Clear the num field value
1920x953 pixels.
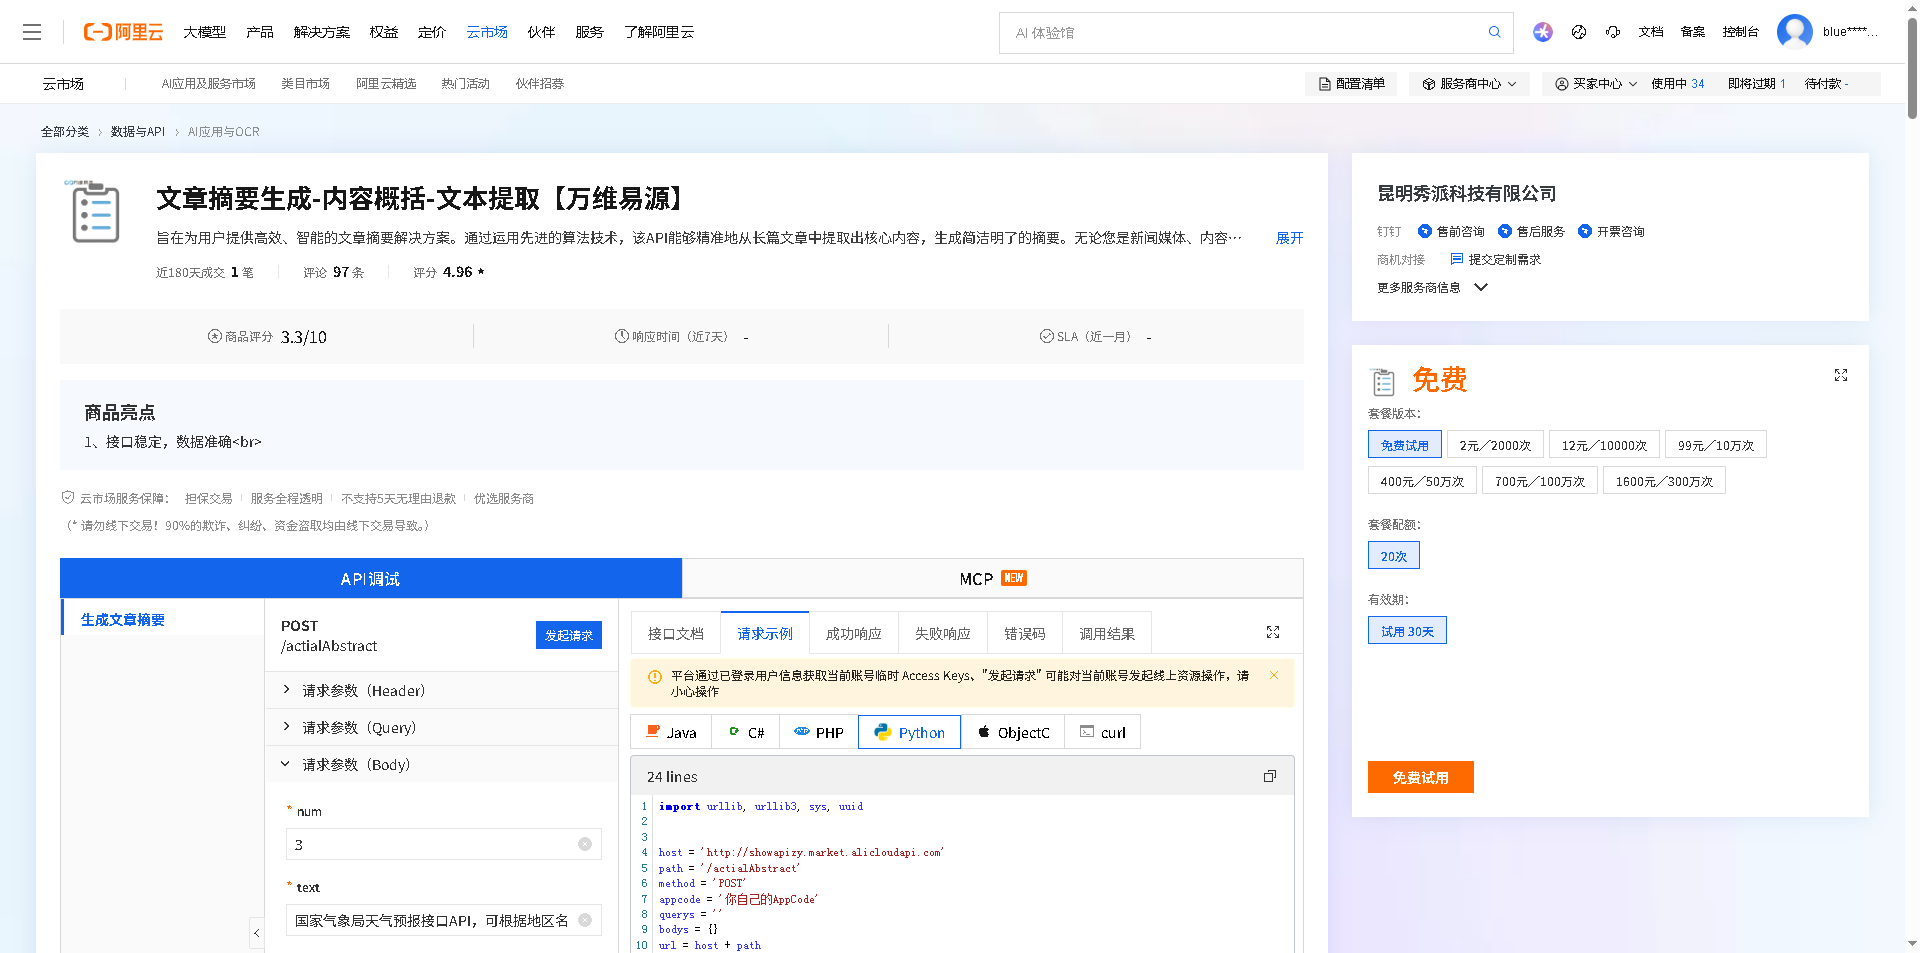click(x=585, y=844)
